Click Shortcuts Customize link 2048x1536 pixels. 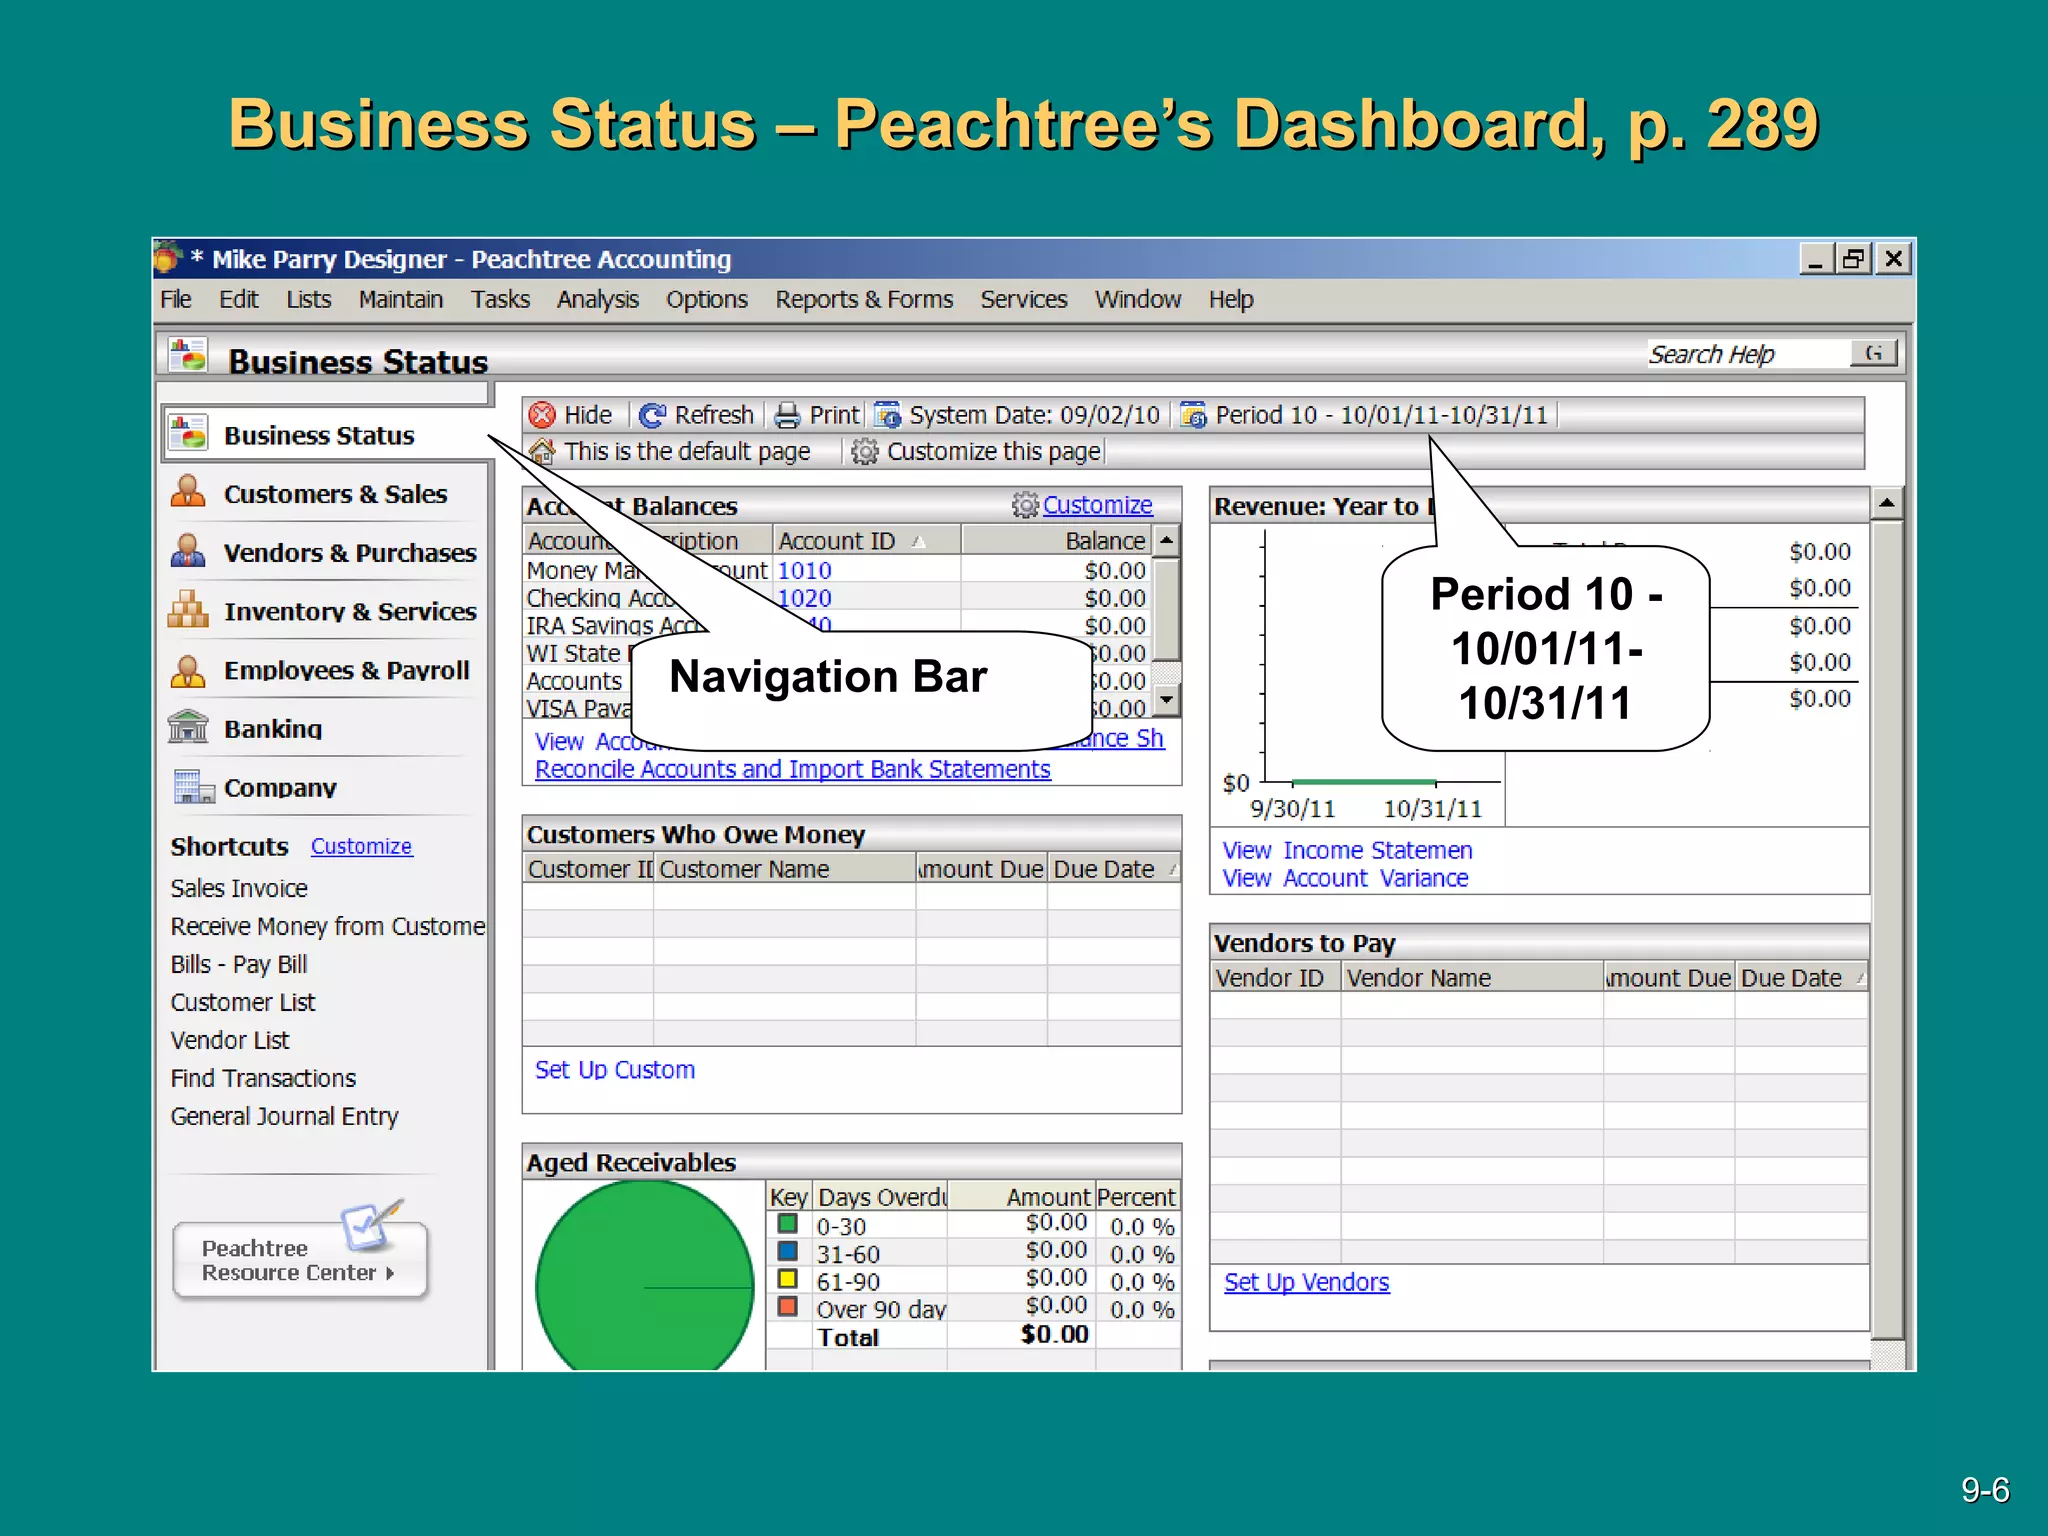(361, 846)
